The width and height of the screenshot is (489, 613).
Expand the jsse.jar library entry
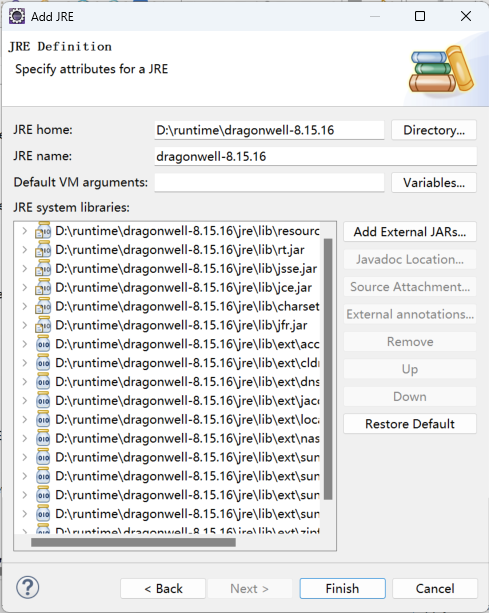pos(25,269)
